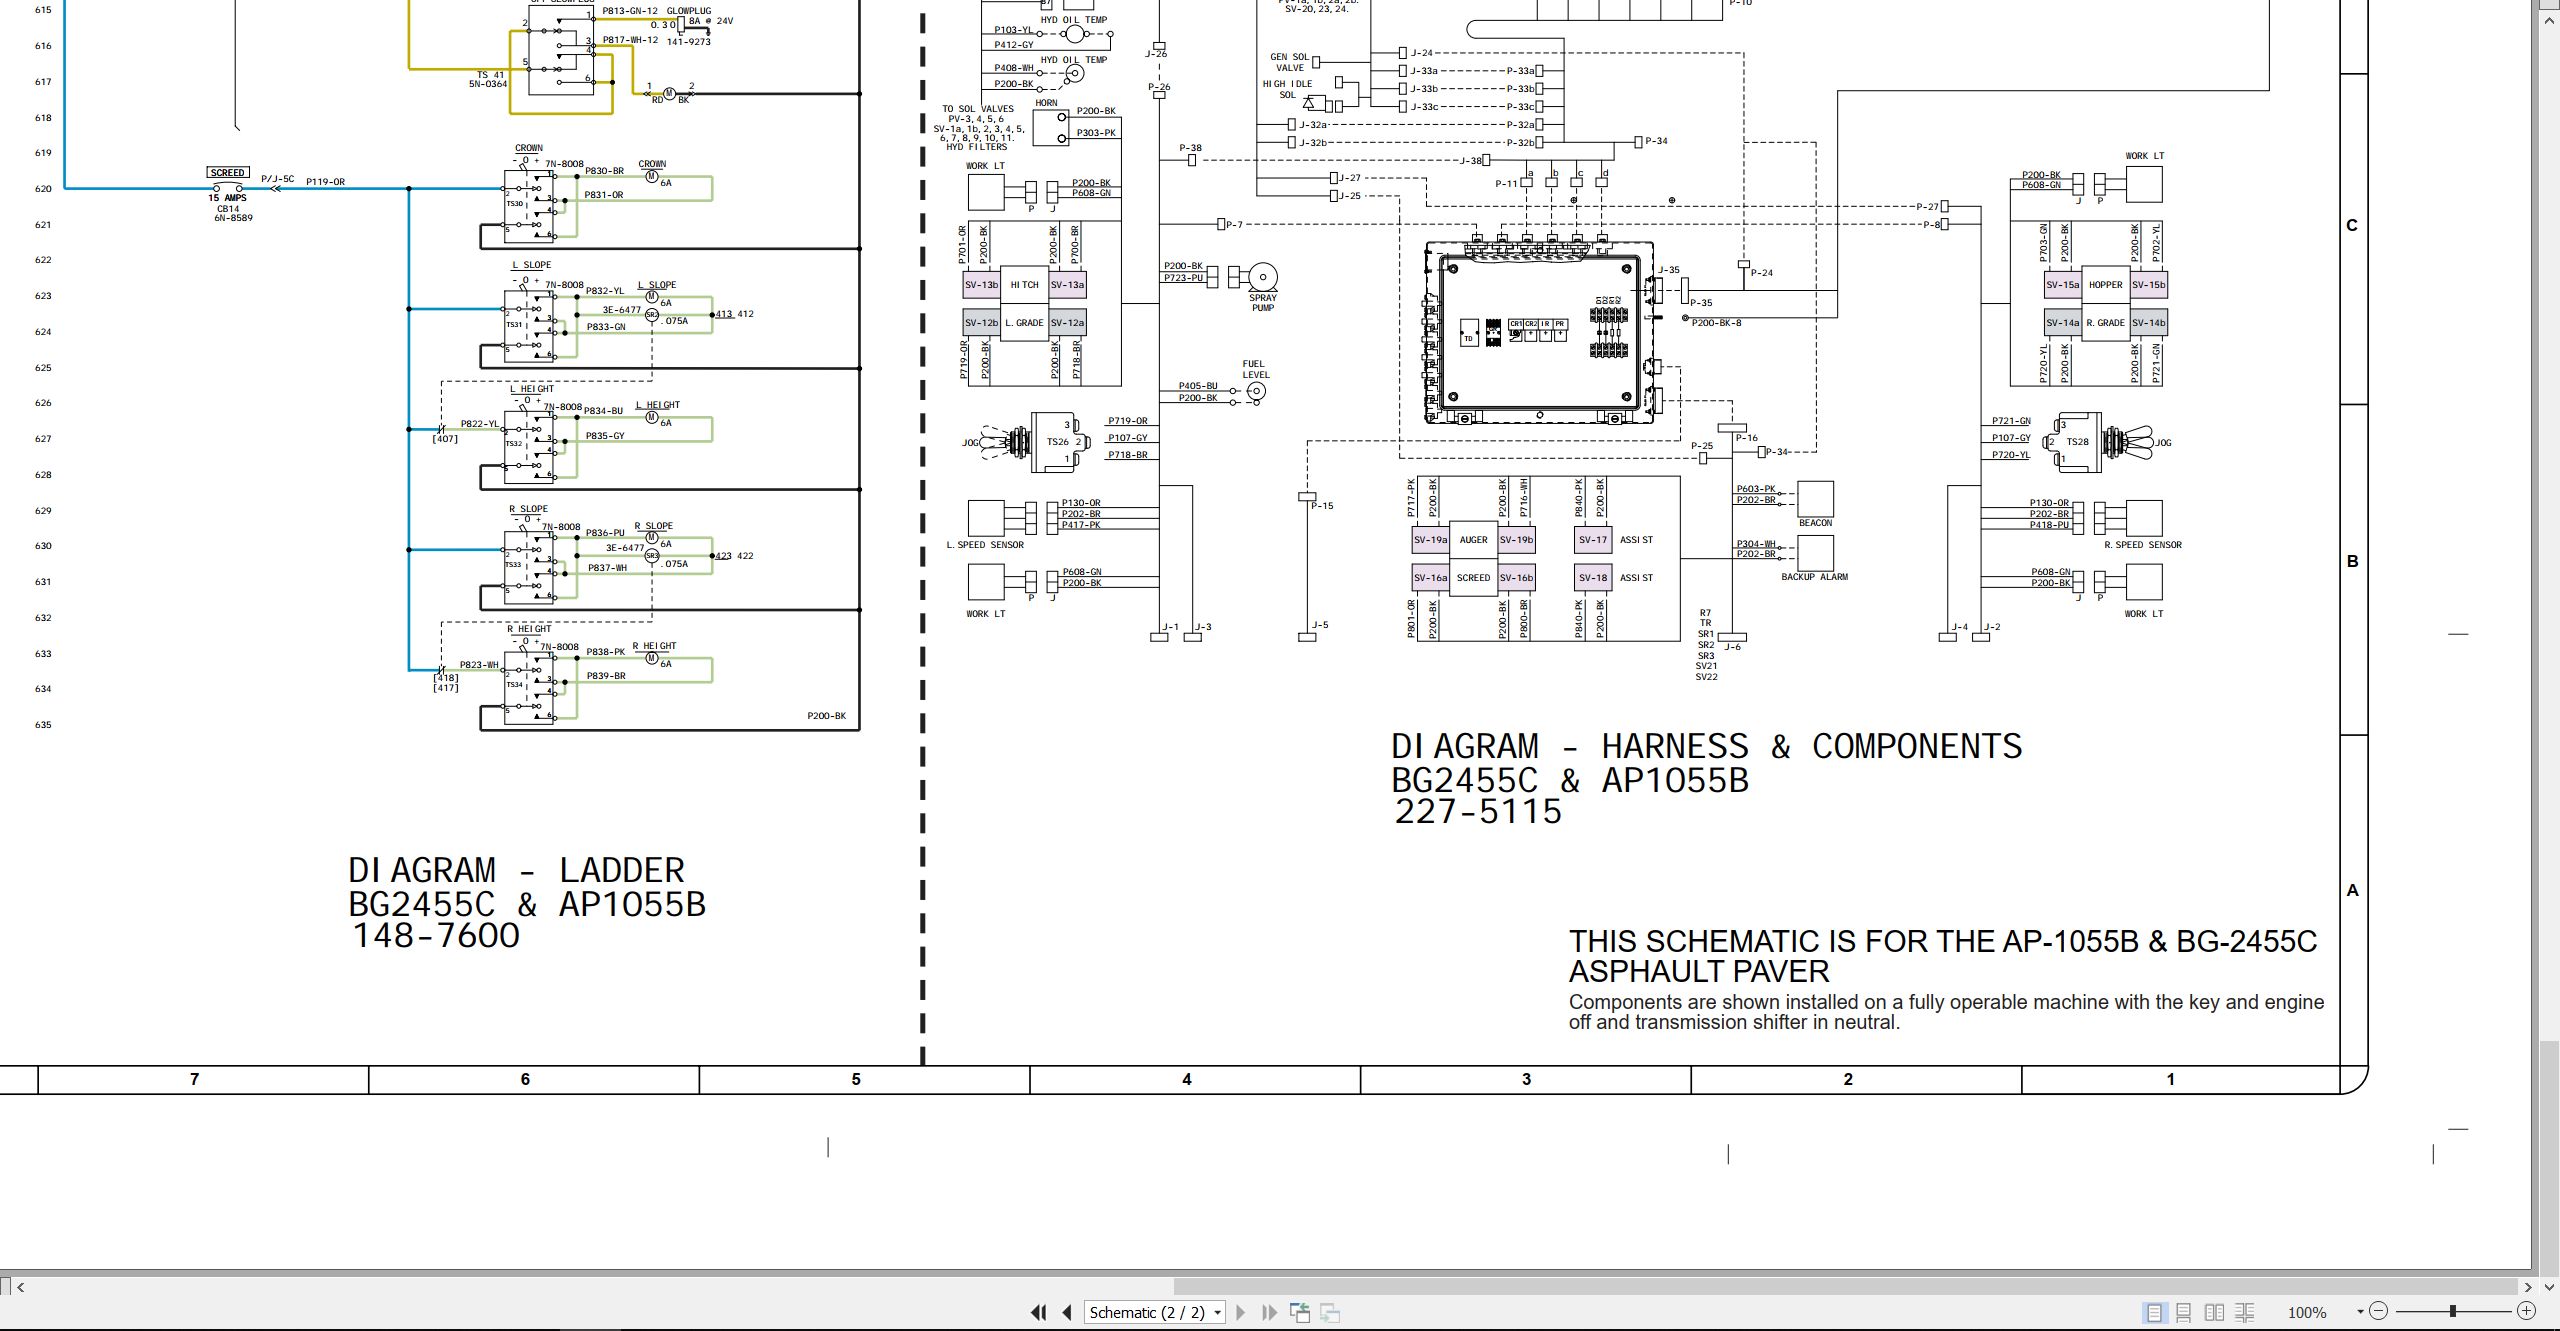
Task: Click the horizontal scrollbar left arrow
Action: coord(20,1287)
